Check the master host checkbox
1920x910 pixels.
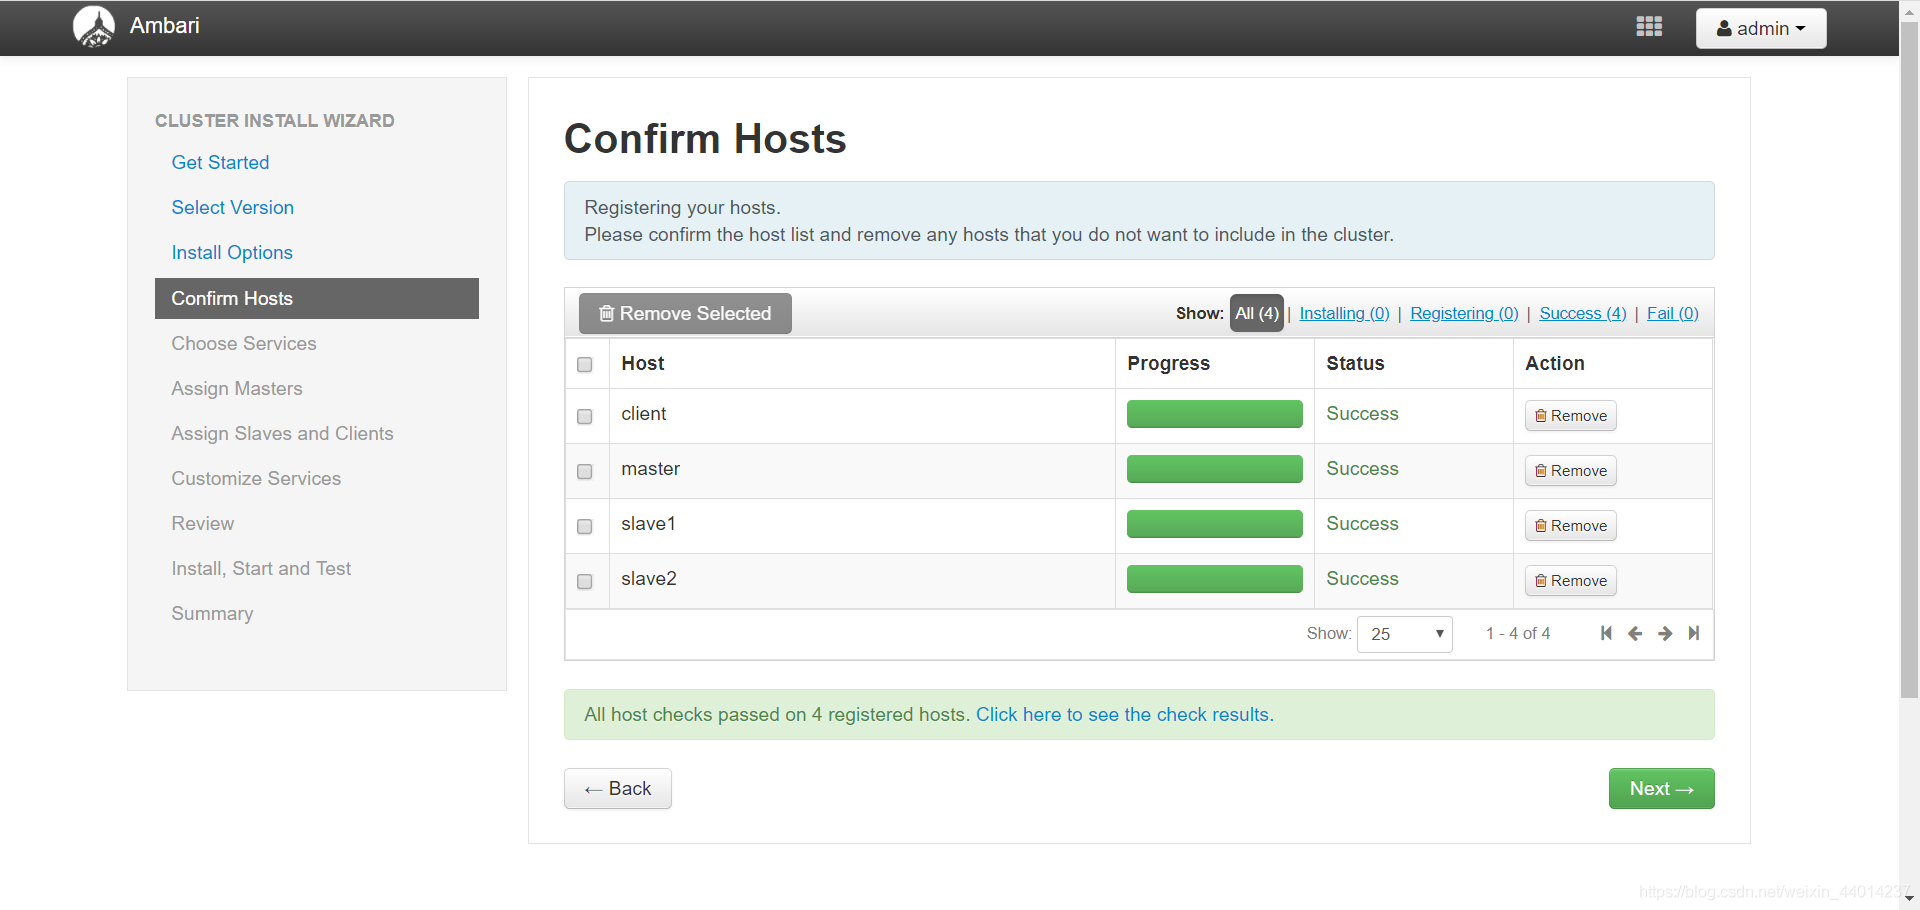585,472
